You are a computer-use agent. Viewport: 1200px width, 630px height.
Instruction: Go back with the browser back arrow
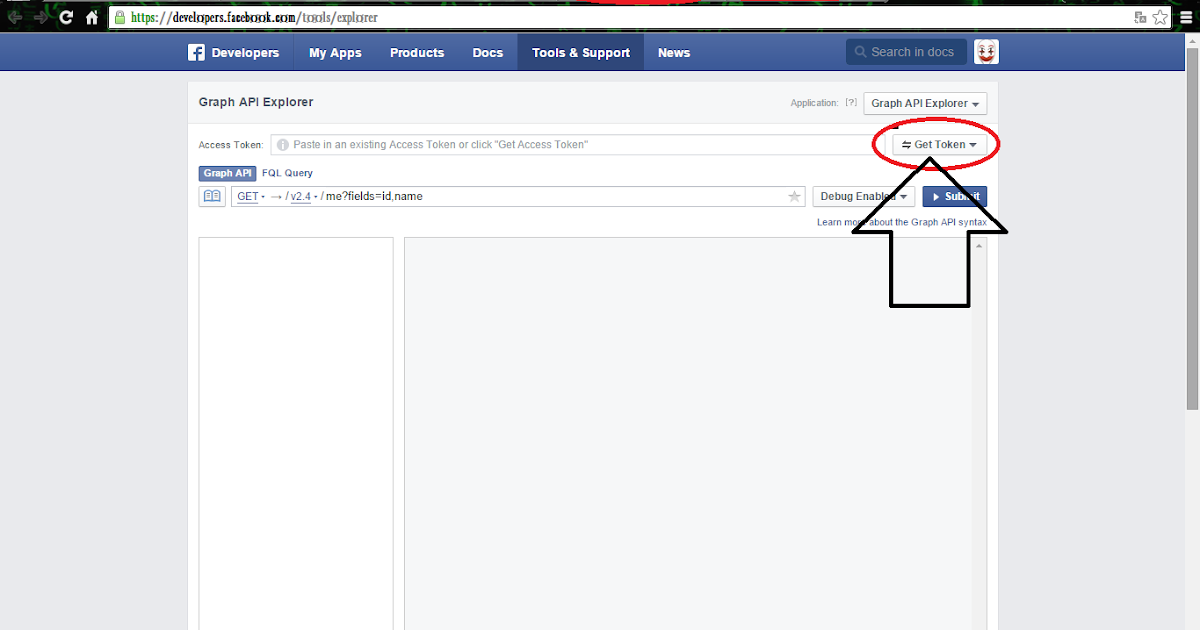[x=15, y=18]
